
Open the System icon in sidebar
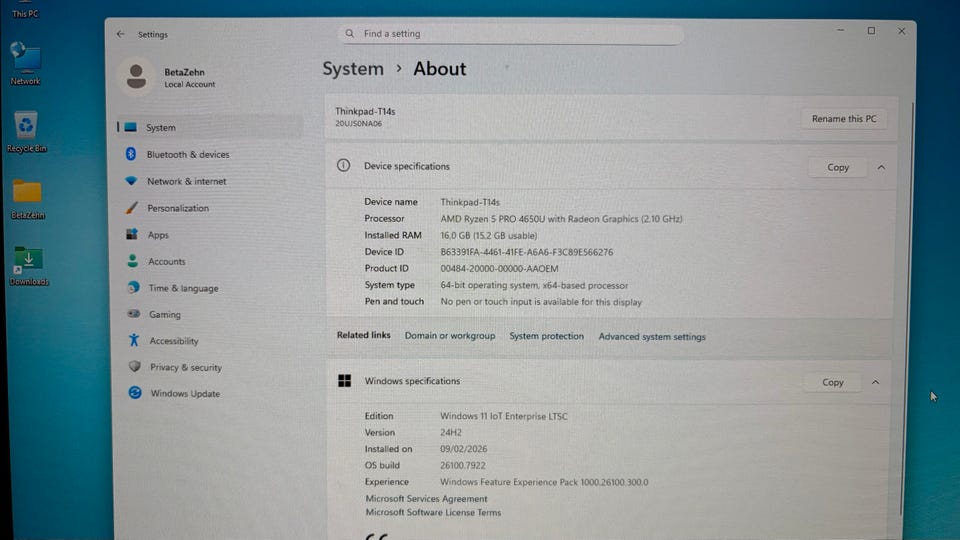click(x=130, y=127)
